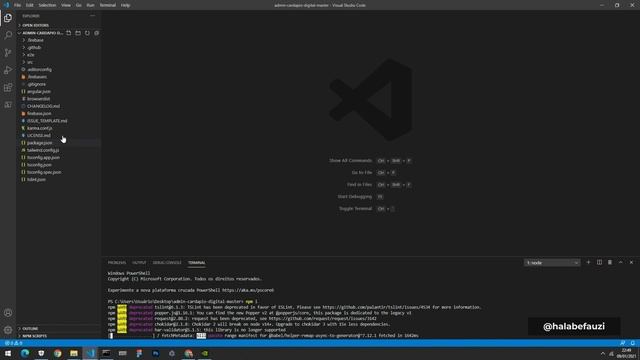The image size is (640, 360).
Task: Close the terminal panel
Action: point(631,262)
